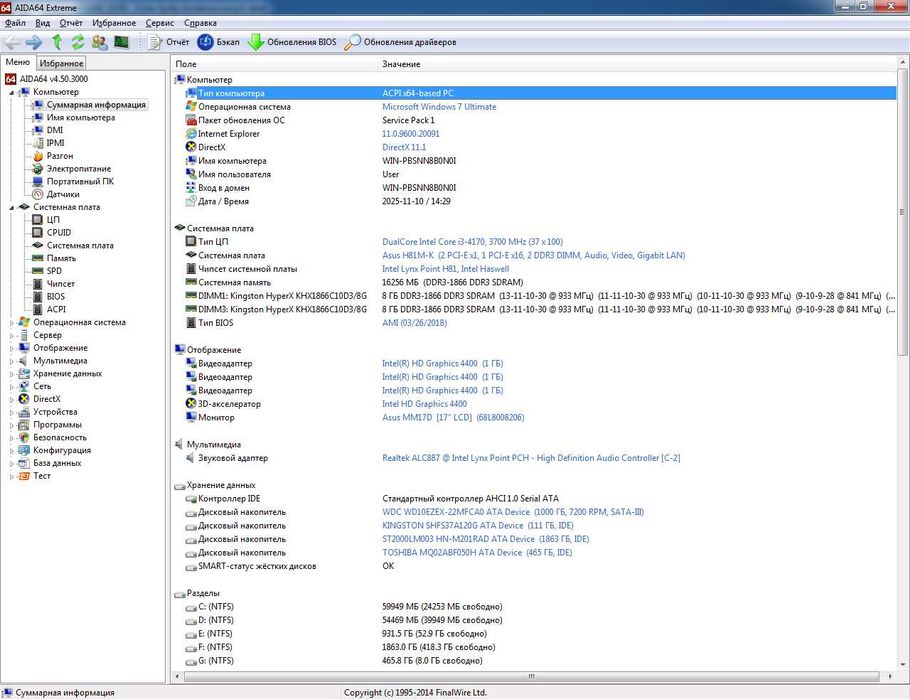Click the Бэкап toolbar button
This screenshot has height=700, width=910.
(x=218, y=42)
